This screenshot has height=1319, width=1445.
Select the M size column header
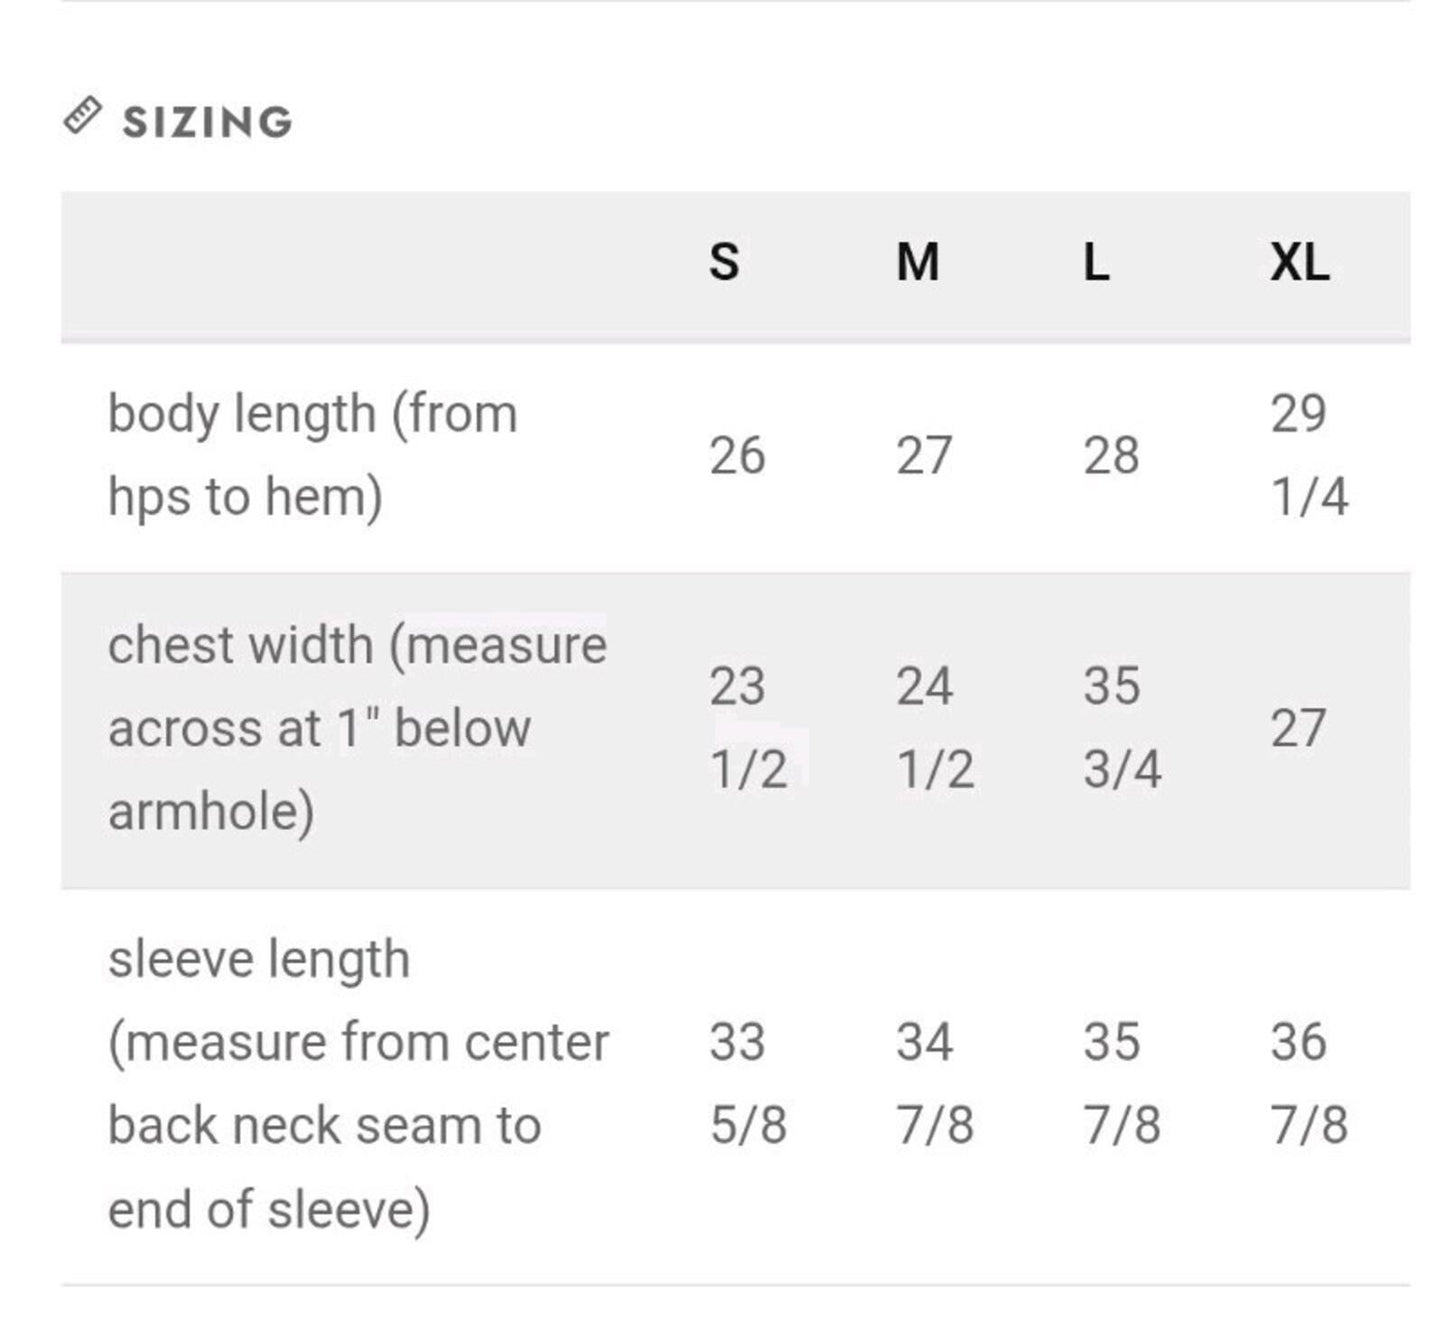(917, 263)
